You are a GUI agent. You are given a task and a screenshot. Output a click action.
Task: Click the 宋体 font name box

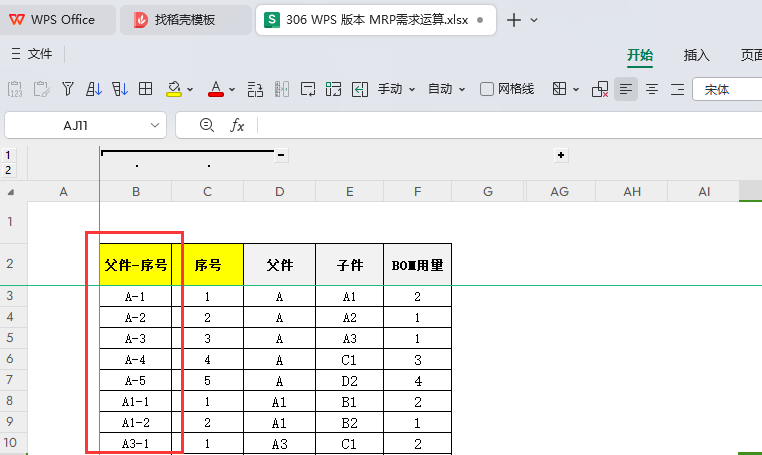click(x=727, y=89)
